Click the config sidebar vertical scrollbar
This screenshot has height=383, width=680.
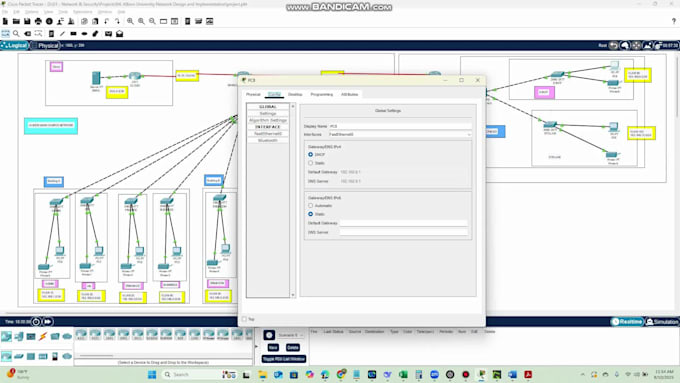click(293, 200)
